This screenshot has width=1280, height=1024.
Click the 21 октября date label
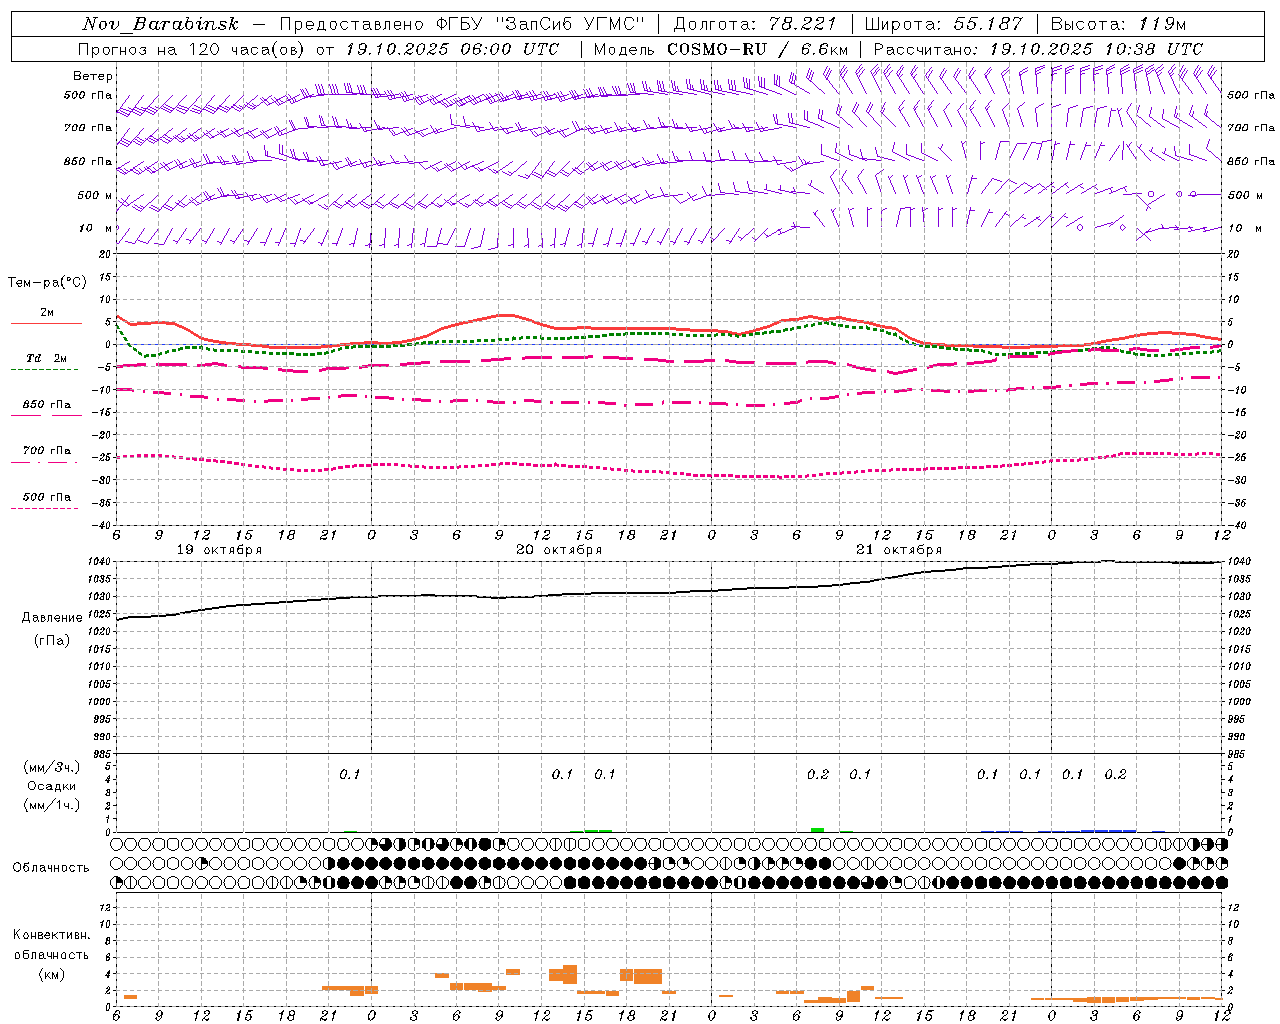click(899, 550)
